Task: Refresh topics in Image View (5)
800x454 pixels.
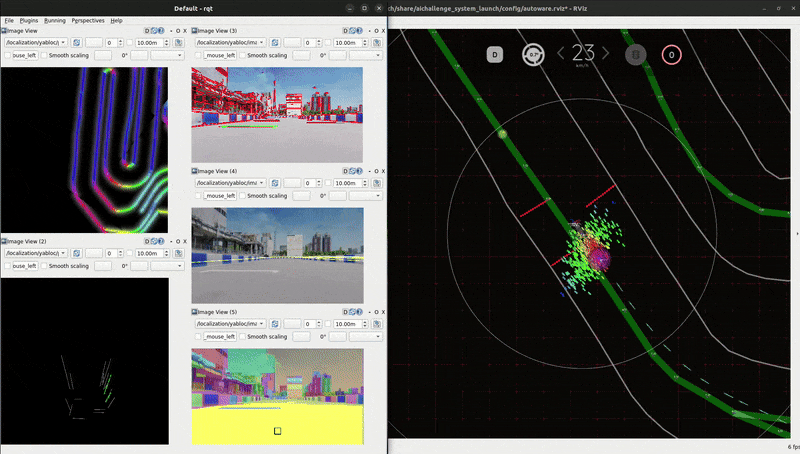Action: point(275,323)
